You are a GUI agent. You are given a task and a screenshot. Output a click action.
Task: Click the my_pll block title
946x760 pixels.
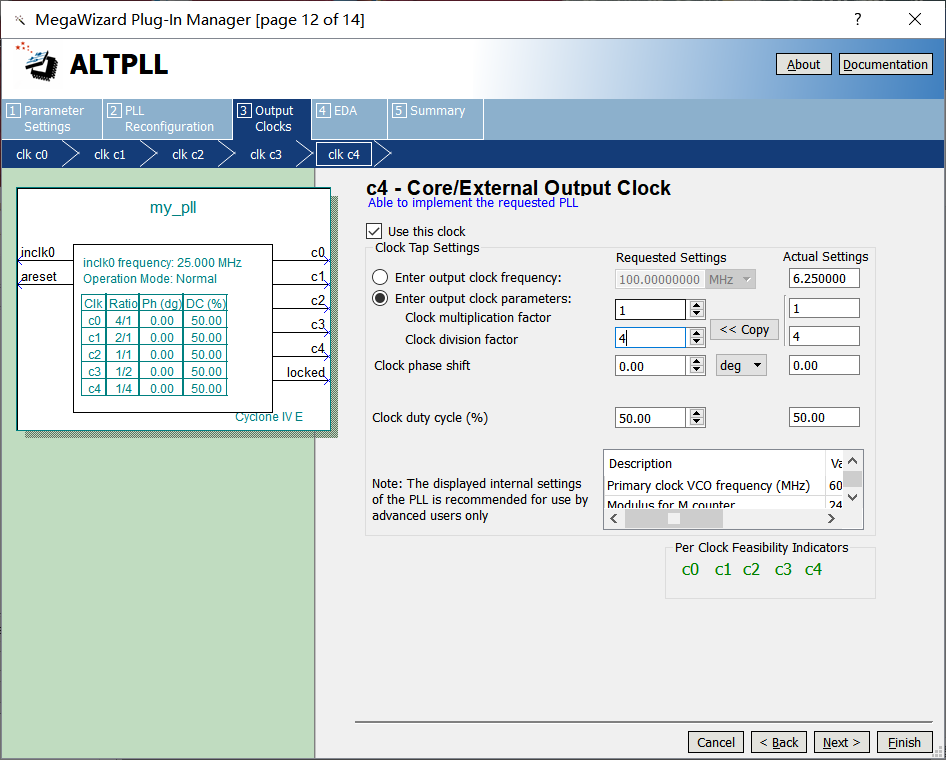[x=173, y=207]
